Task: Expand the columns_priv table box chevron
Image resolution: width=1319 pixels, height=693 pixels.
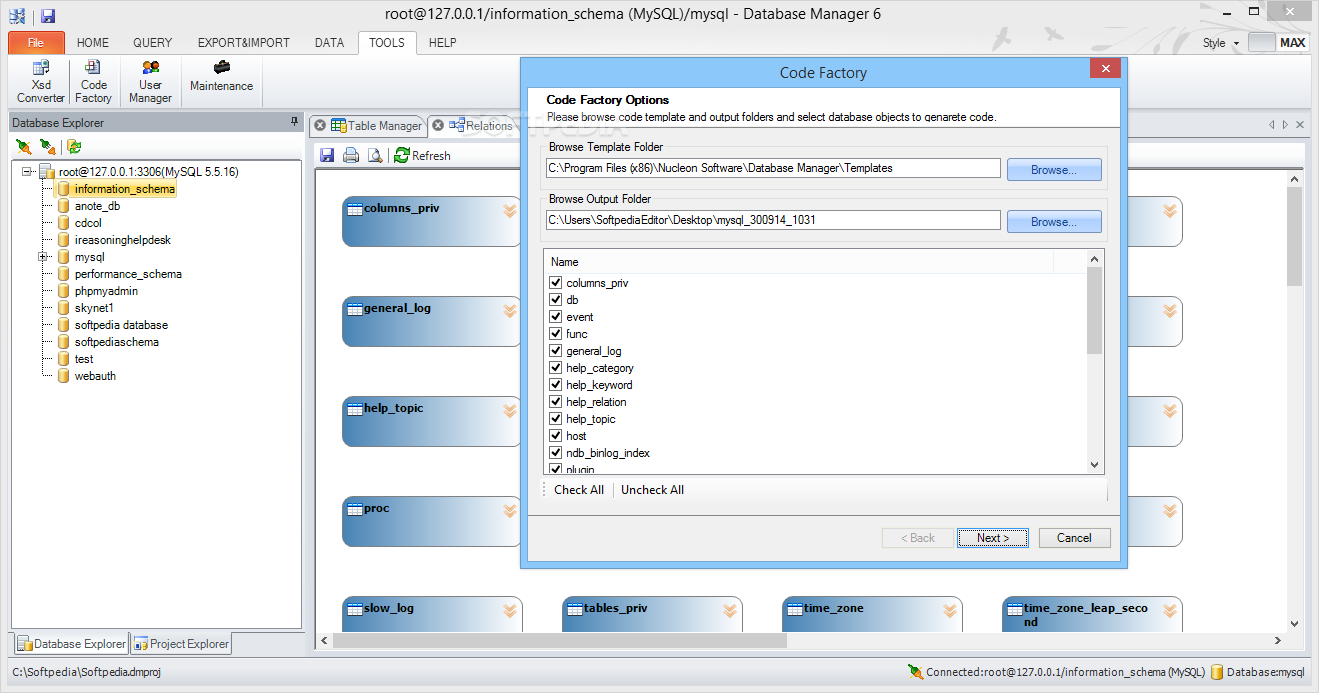Action: [x=510, y=210]
